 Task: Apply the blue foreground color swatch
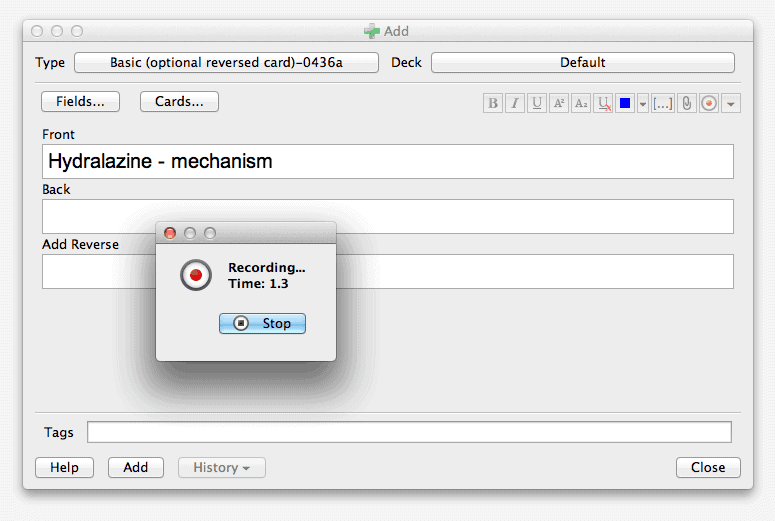point(625,103)
